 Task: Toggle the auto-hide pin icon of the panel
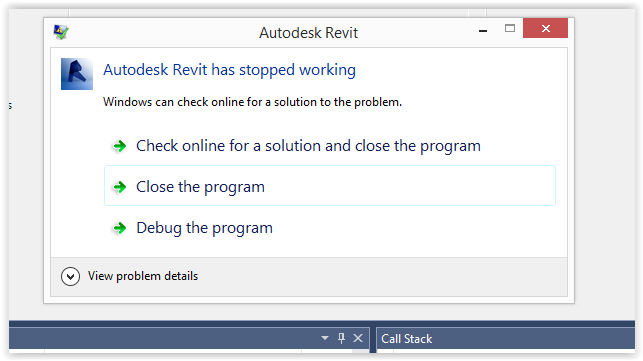pyautogui.click(x=341, y=338)
